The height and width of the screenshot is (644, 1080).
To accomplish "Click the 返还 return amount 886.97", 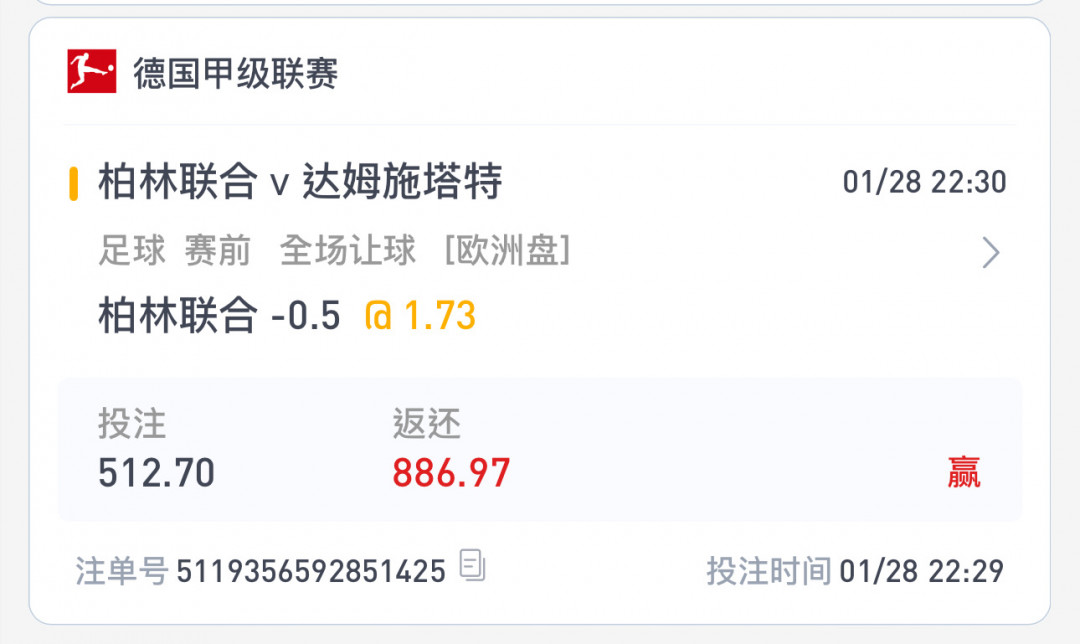I will (451, 473).
